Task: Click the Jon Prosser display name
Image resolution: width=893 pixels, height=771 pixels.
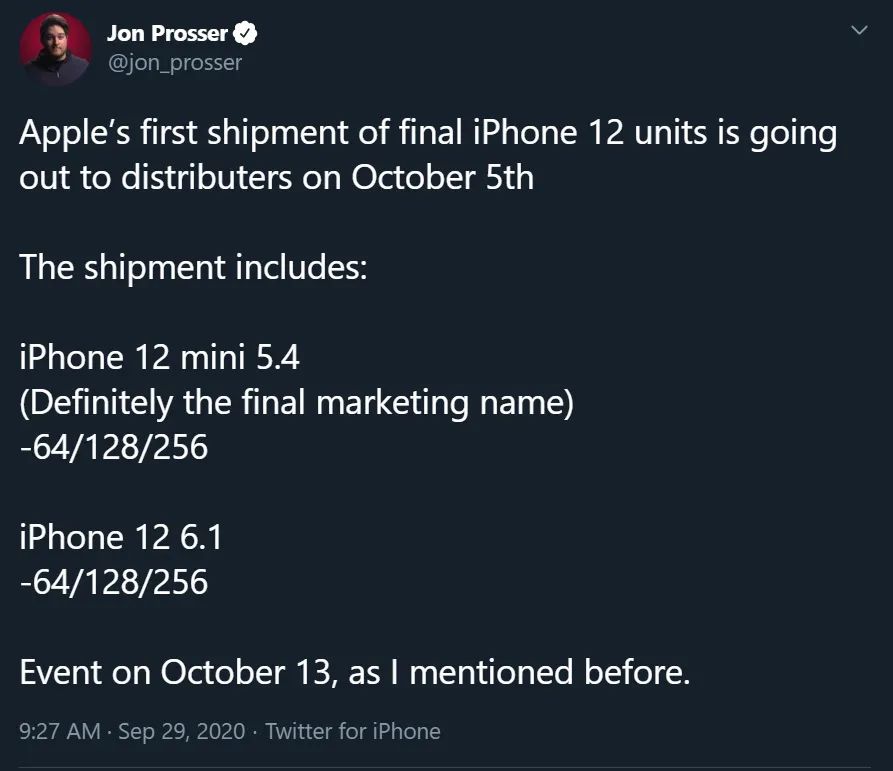Action: [167, 34]
